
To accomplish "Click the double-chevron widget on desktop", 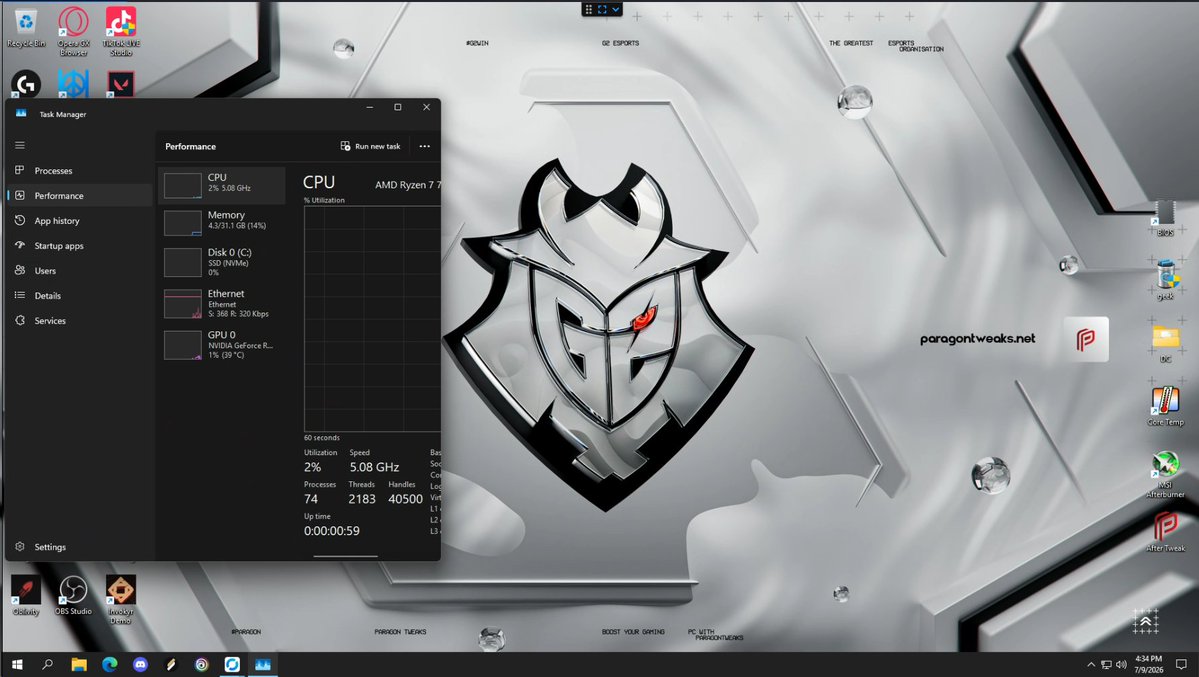I will tap(1145, 621).
